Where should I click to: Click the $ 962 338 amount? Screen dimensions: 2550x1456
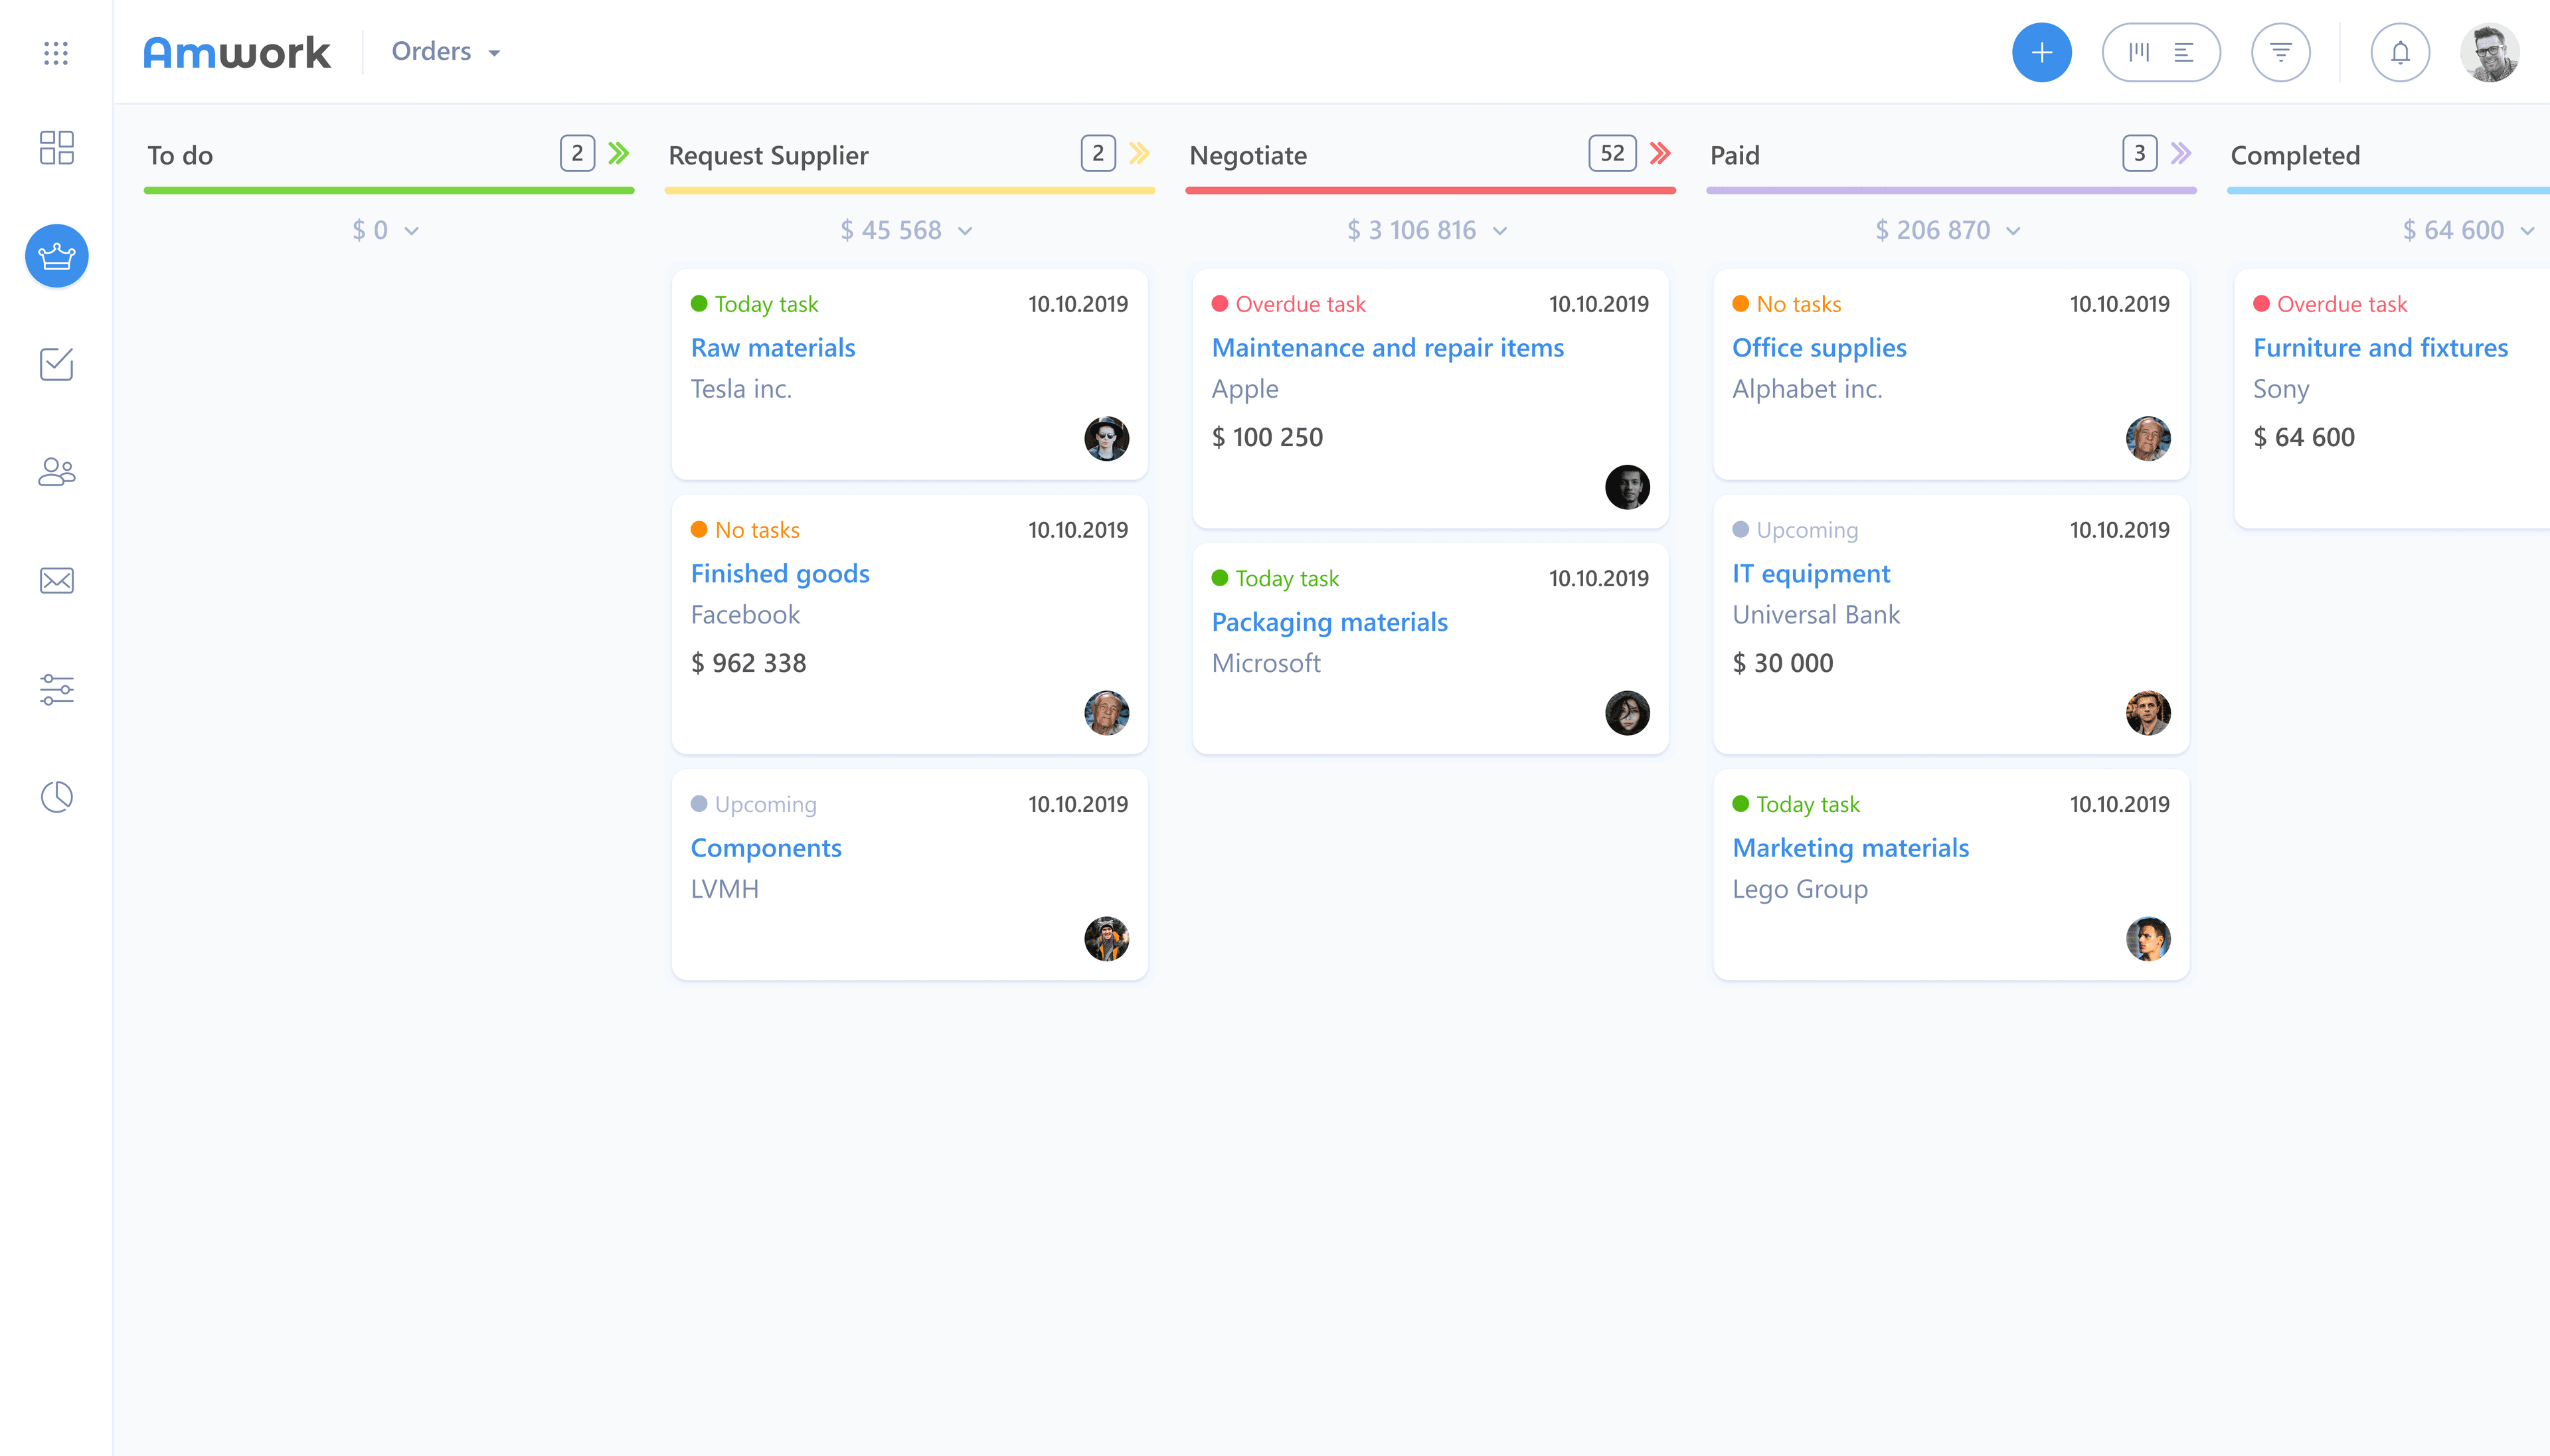click(x=748, y=663)
